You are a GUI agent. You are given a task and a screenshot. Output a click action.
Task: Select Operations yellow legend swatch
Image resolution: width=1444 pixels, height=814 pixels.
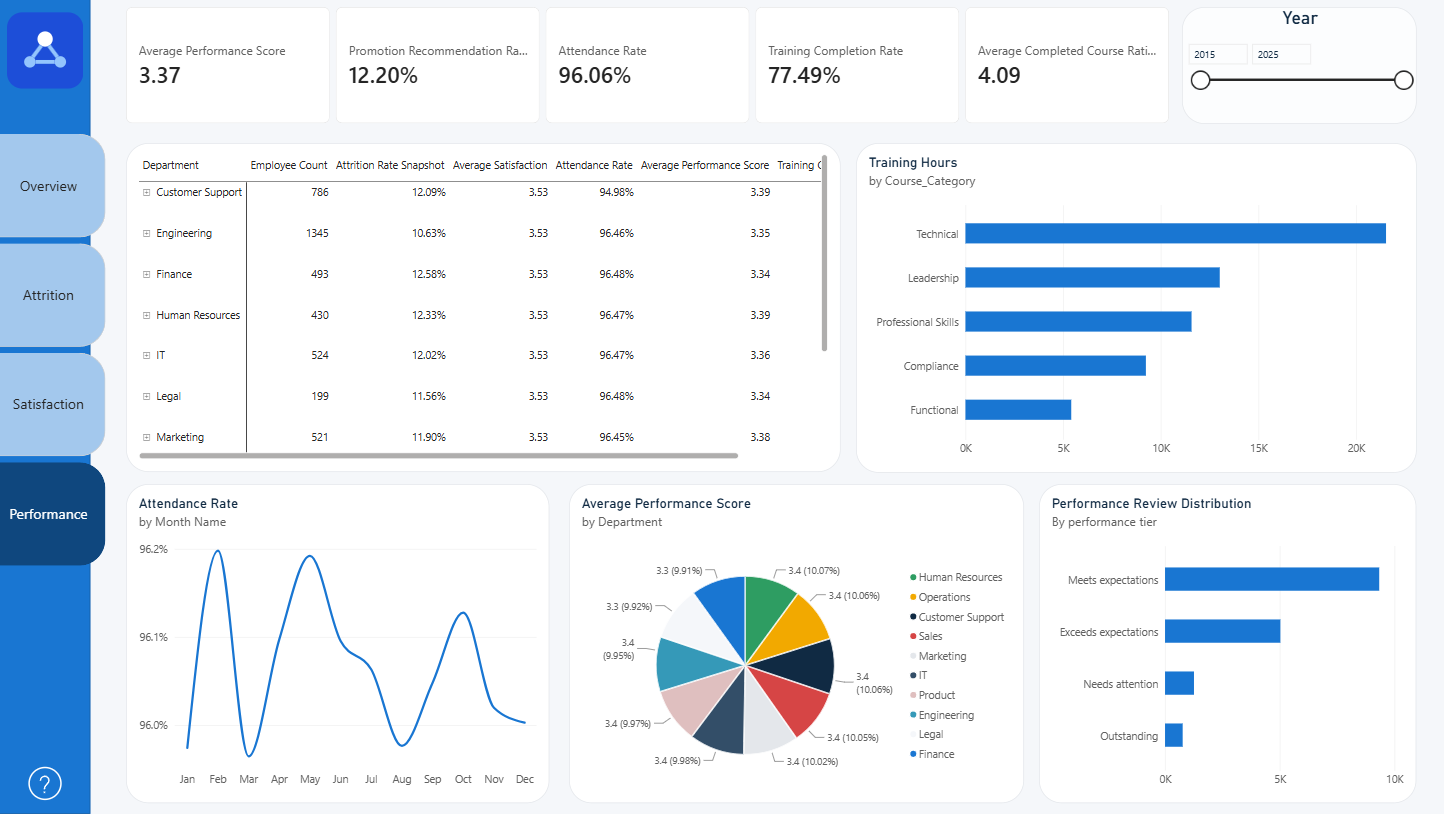pyautogui.click(x=913, y=597)
